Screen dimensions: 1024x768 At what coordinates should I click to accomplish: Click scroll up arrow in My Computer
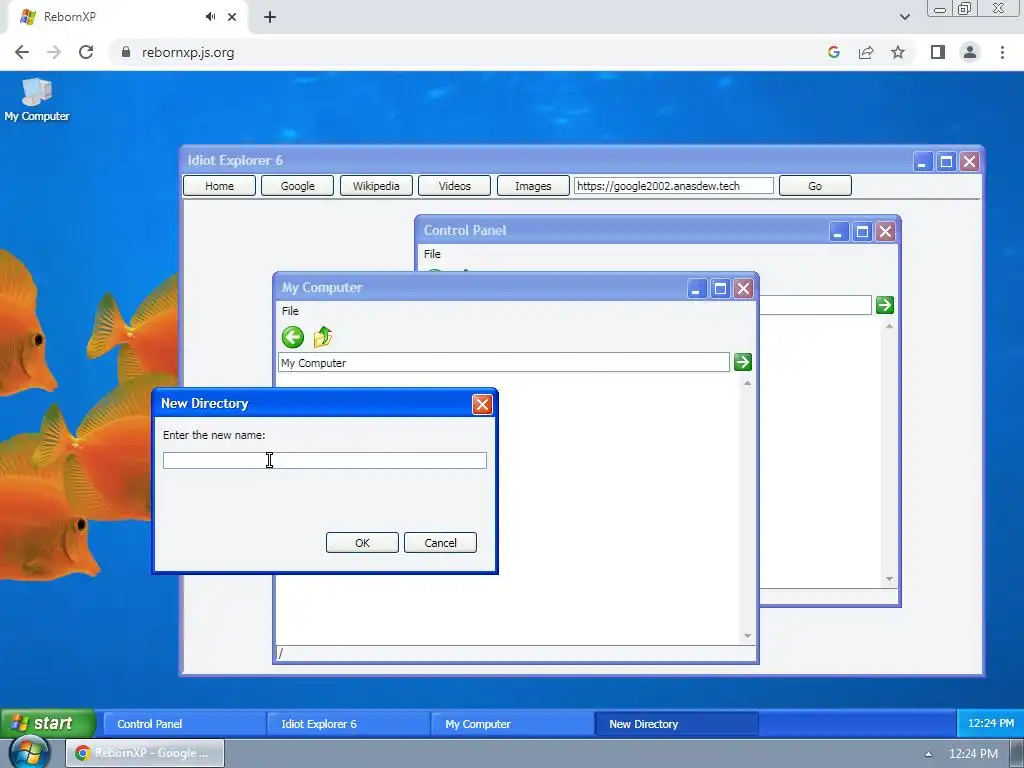point(747,383)
